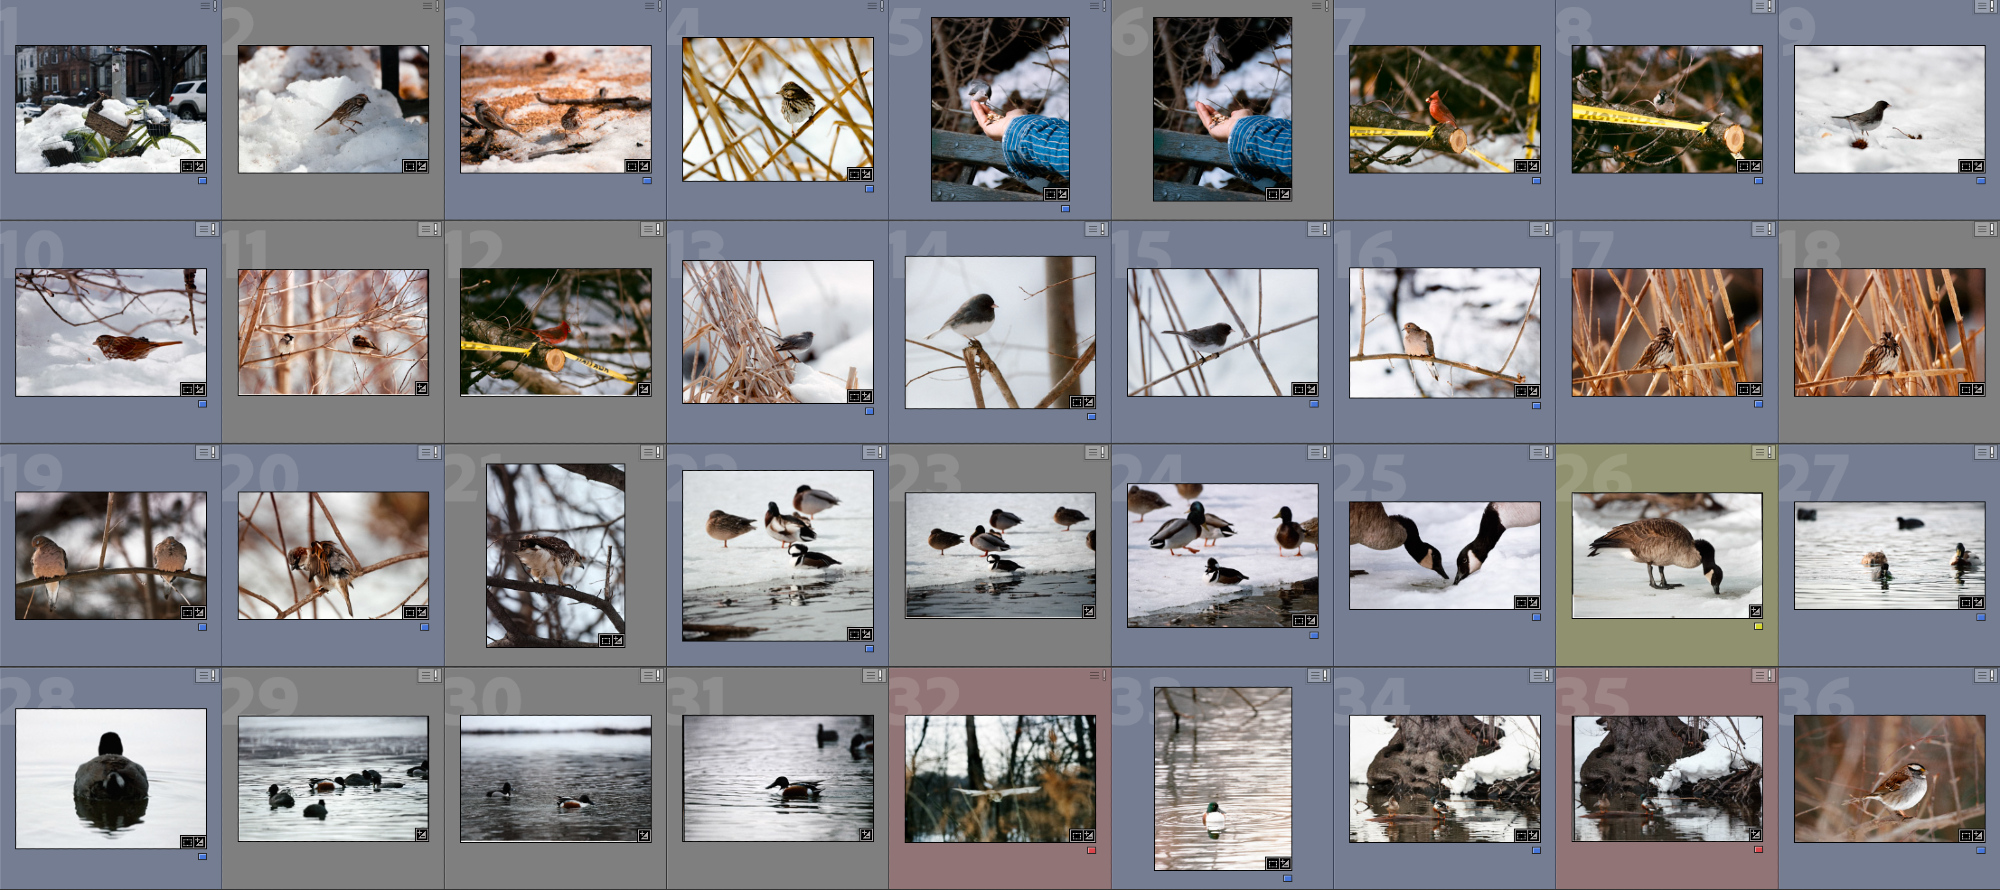The image size is (2000, 890).
Task: Click crop badge on mallard photo 33
Action: point(1272,863)
